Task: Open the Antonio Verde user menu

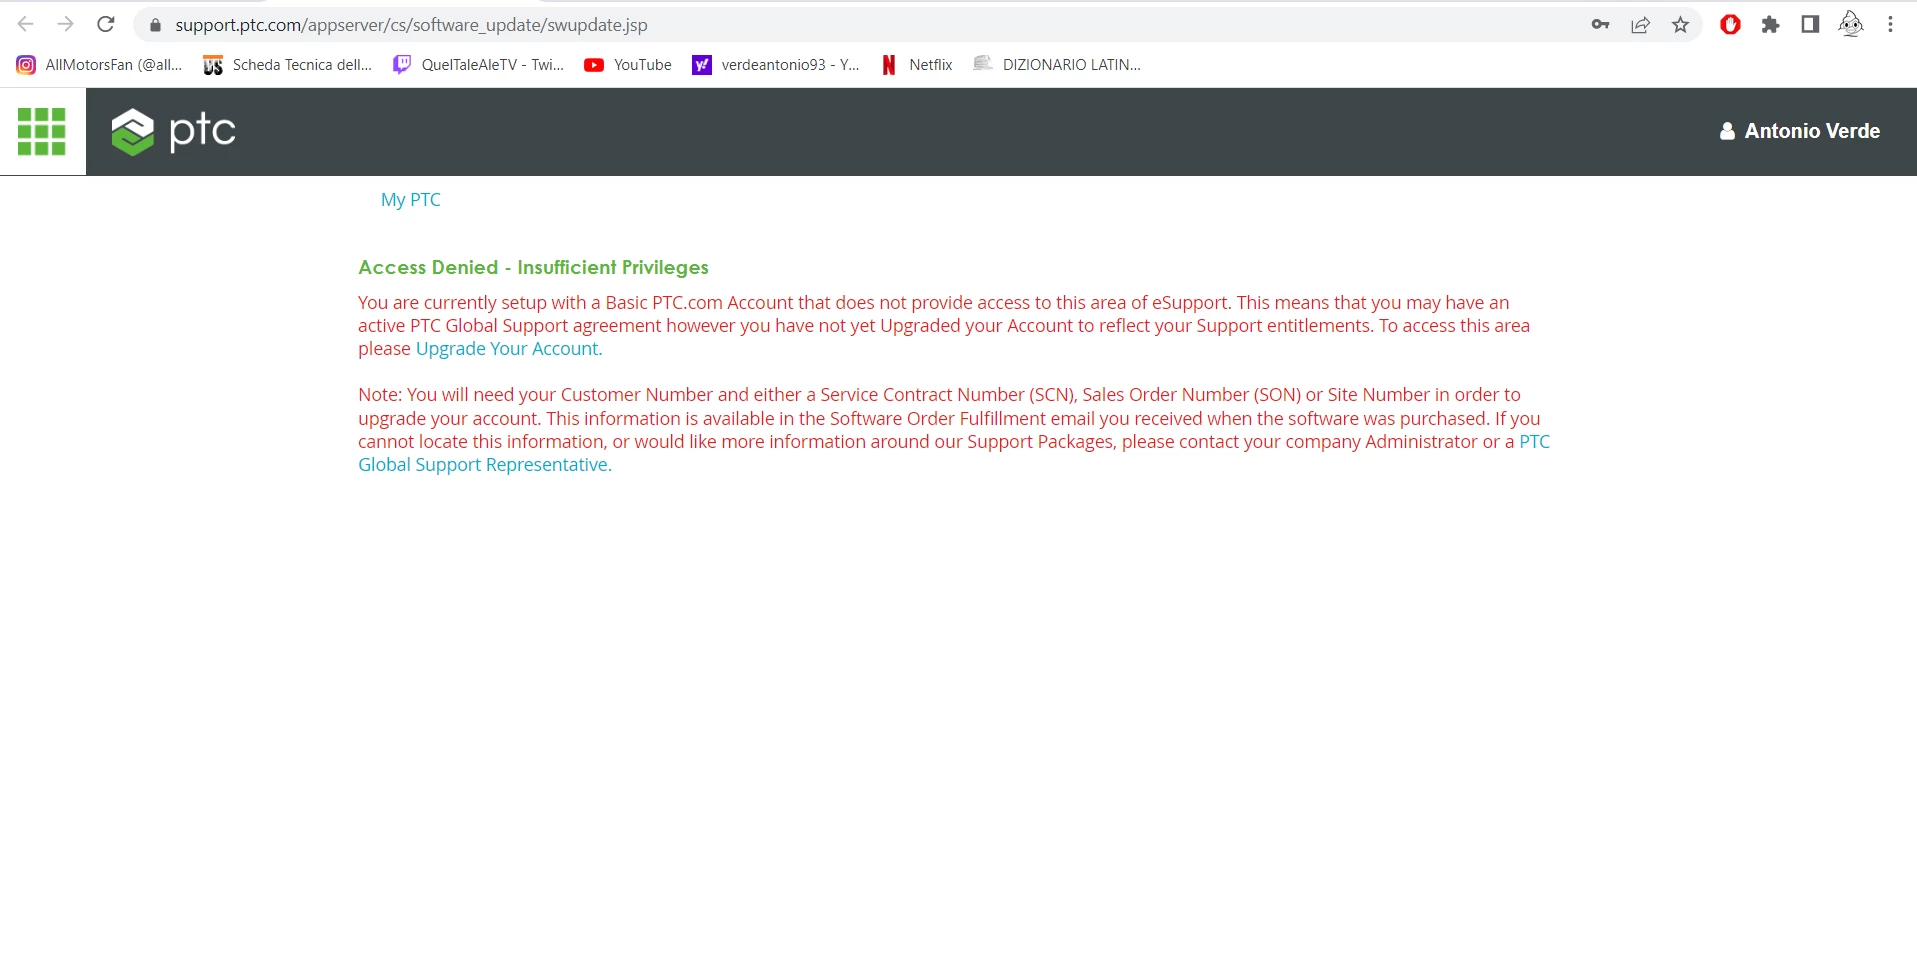Action: tap(1799, 131)
